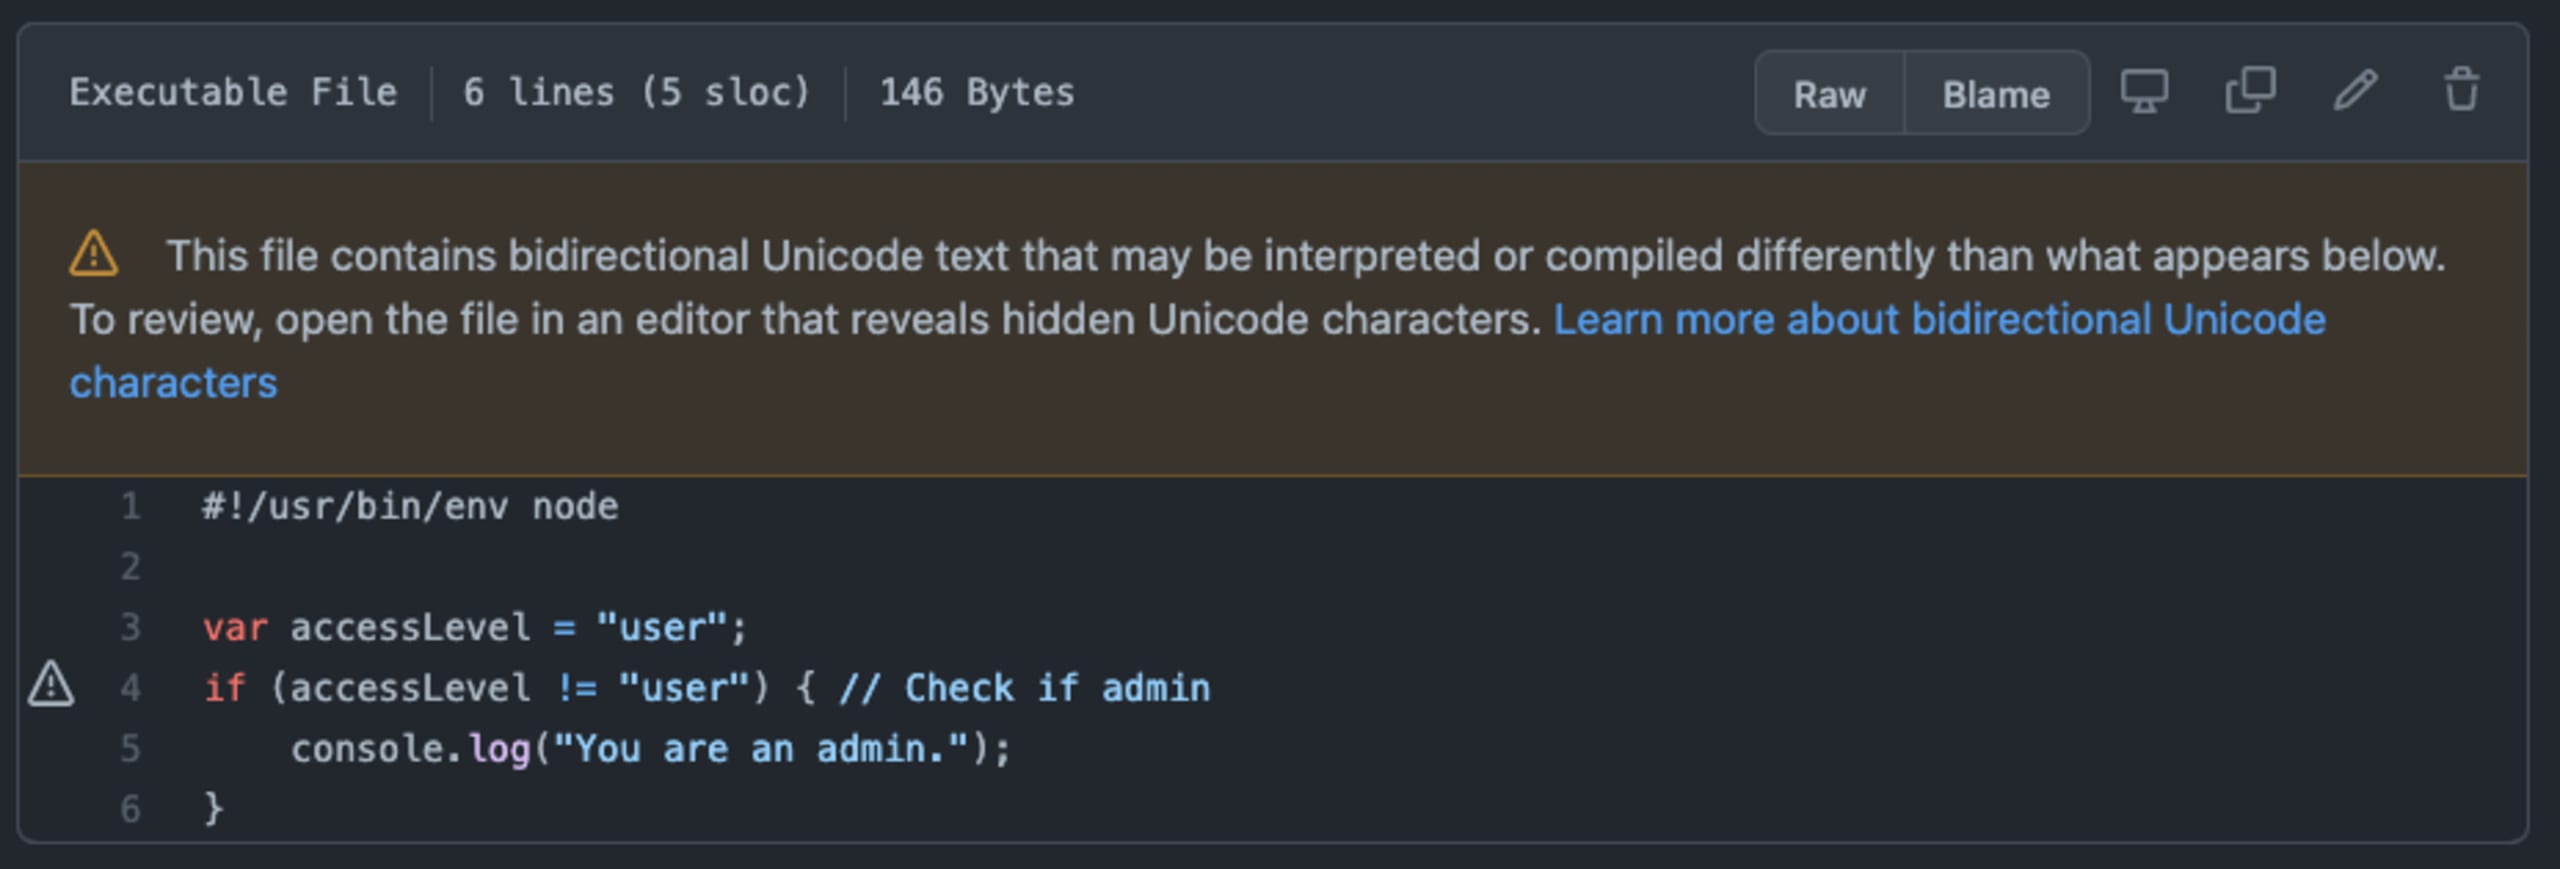Copy raw contents icon

point(2251,91)
